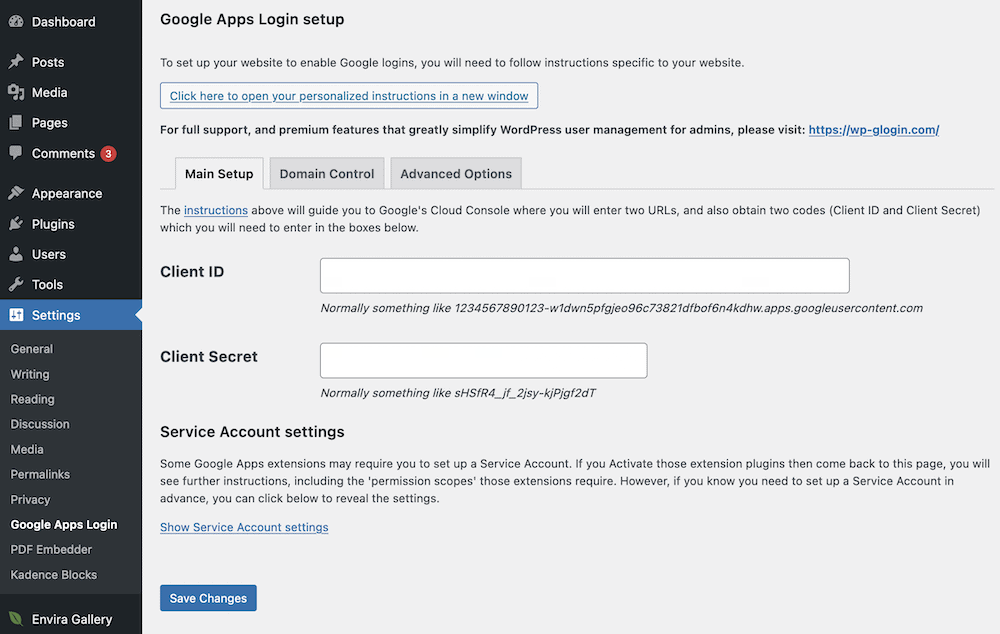Image resolution: width=1000 pixels, height=634 pixels.
Task: Click the Dashboard gauge icon
Action: coord(16,21)
